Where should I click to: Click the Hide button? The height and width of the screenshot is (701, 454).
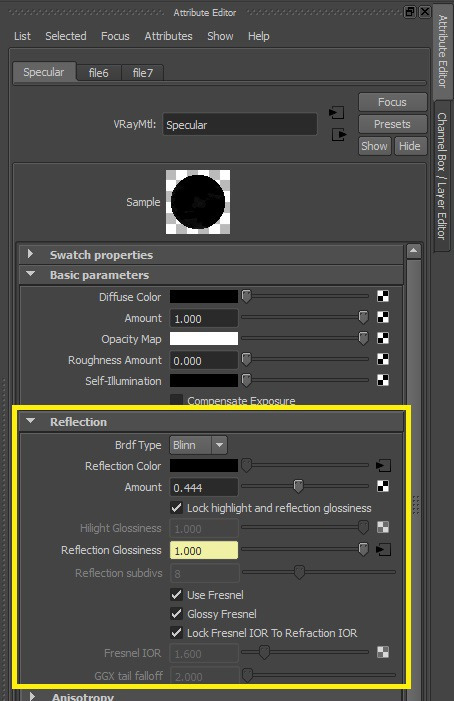(x=410, y=146)
